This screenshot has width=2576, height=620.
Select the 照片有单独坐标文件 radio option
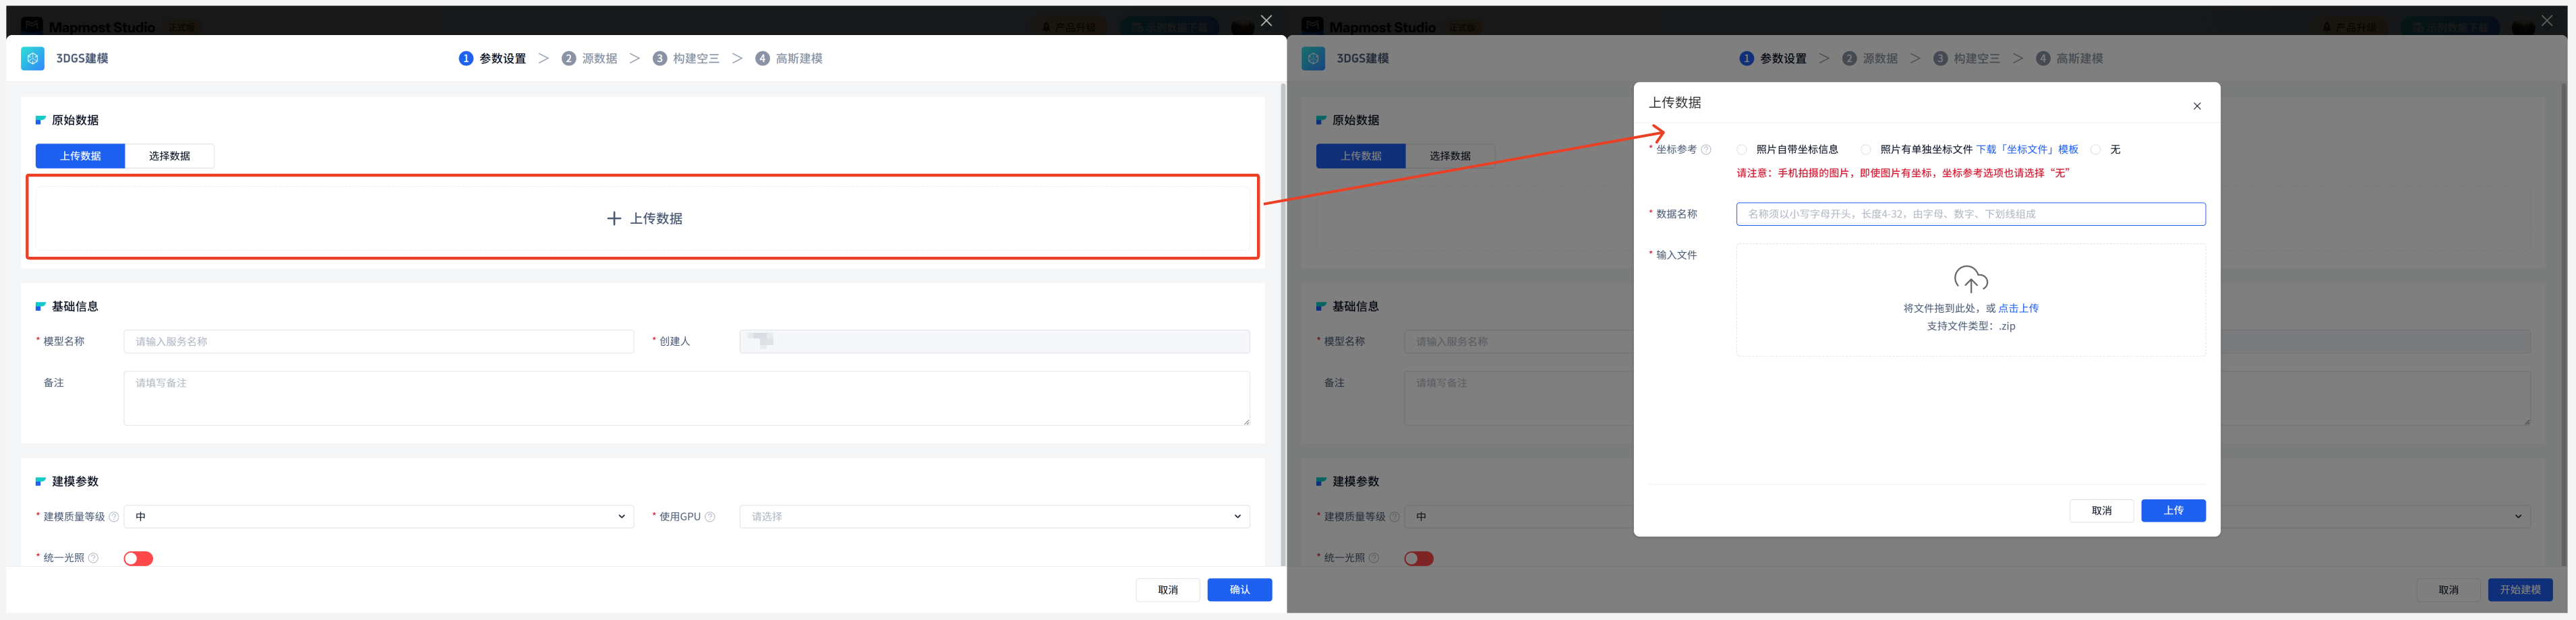(1865, 150)
